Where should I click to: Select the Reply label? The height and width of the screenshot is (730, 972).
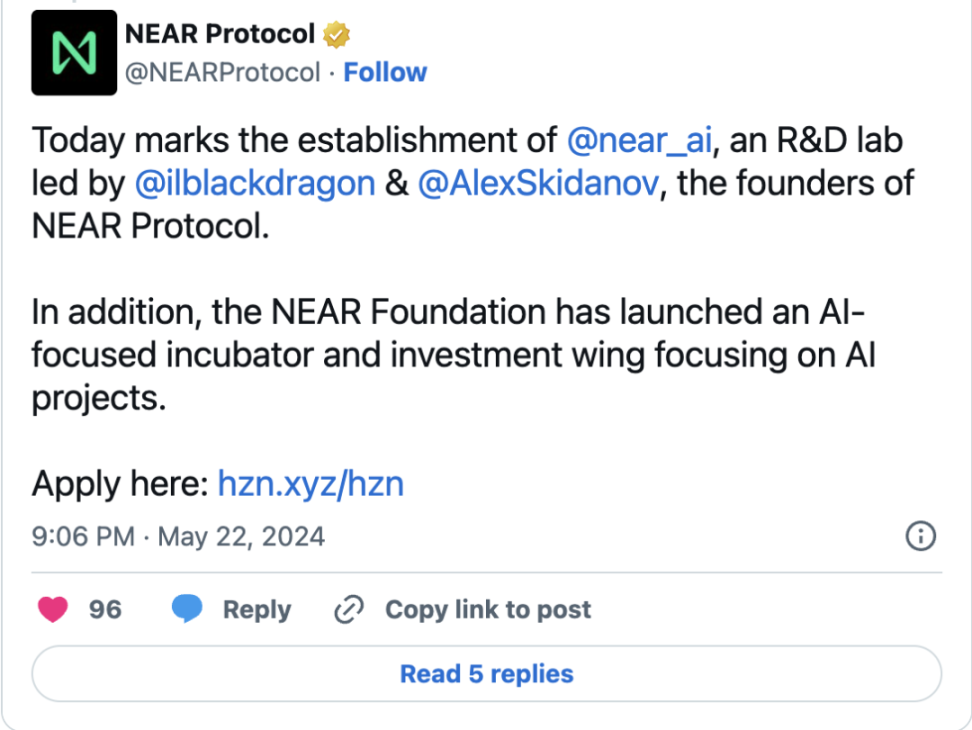coord(256,609)
